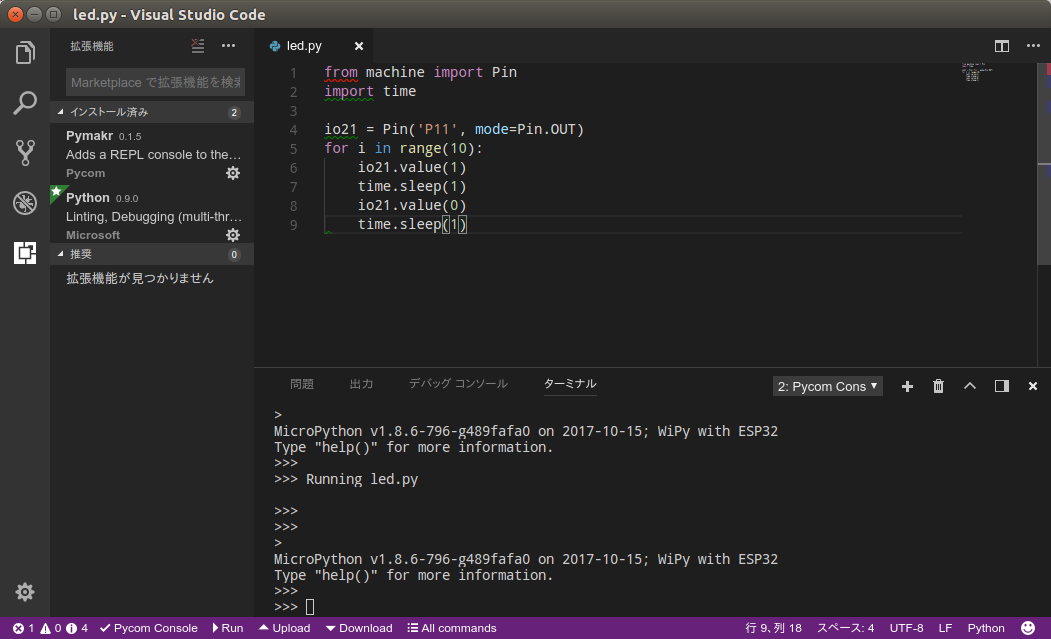Change UTF-8 encoding selection
The image size is (1051, 639).
click(906, 628)
